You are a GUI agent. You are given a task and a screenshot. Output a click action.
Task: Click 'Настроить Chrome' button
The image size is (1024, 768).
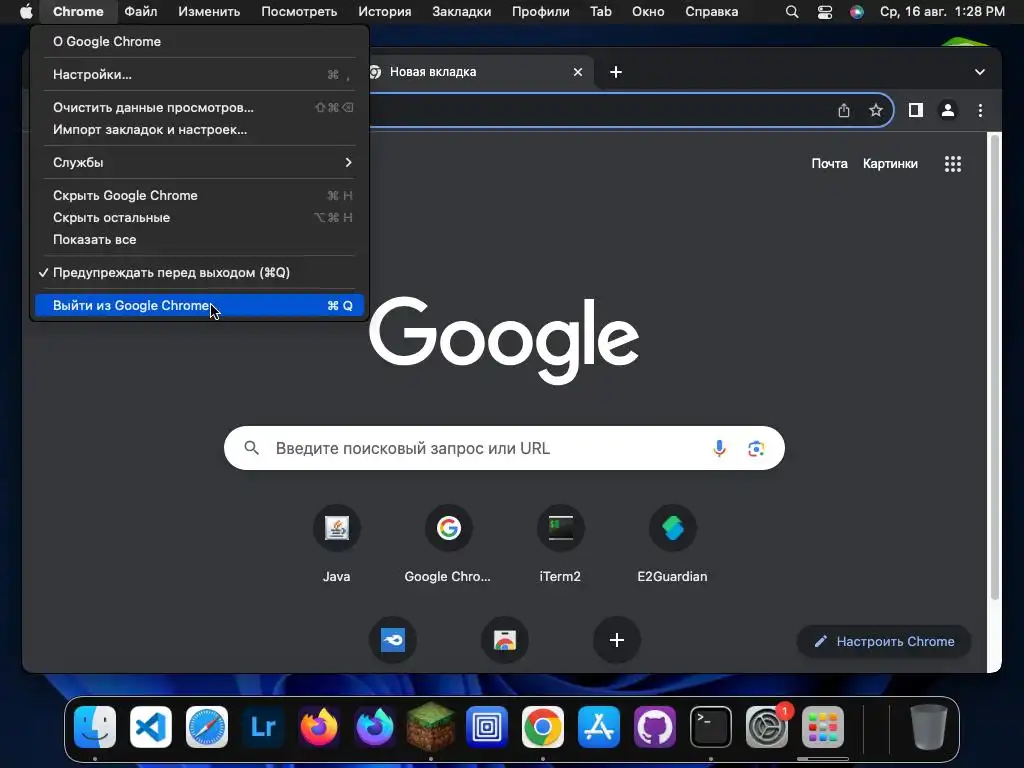(x=884, y=641)
